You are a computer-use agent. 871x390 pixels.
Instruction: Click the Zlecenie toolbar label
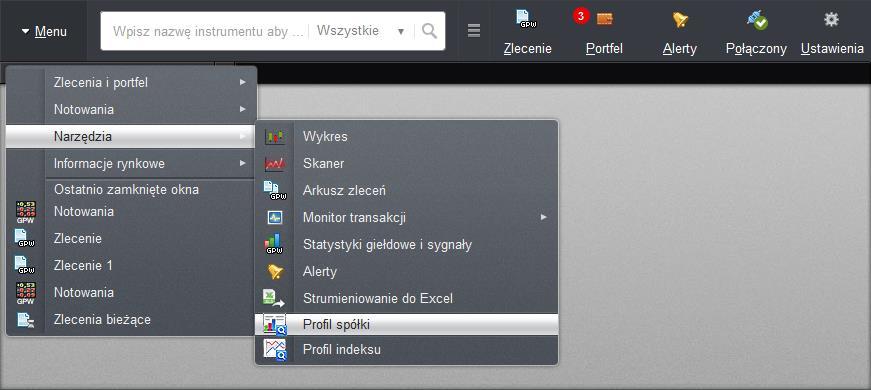527,49
